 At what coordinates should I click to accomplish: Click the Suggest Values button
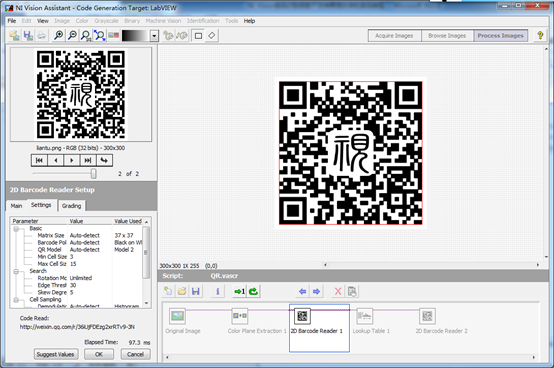point(55,354)
